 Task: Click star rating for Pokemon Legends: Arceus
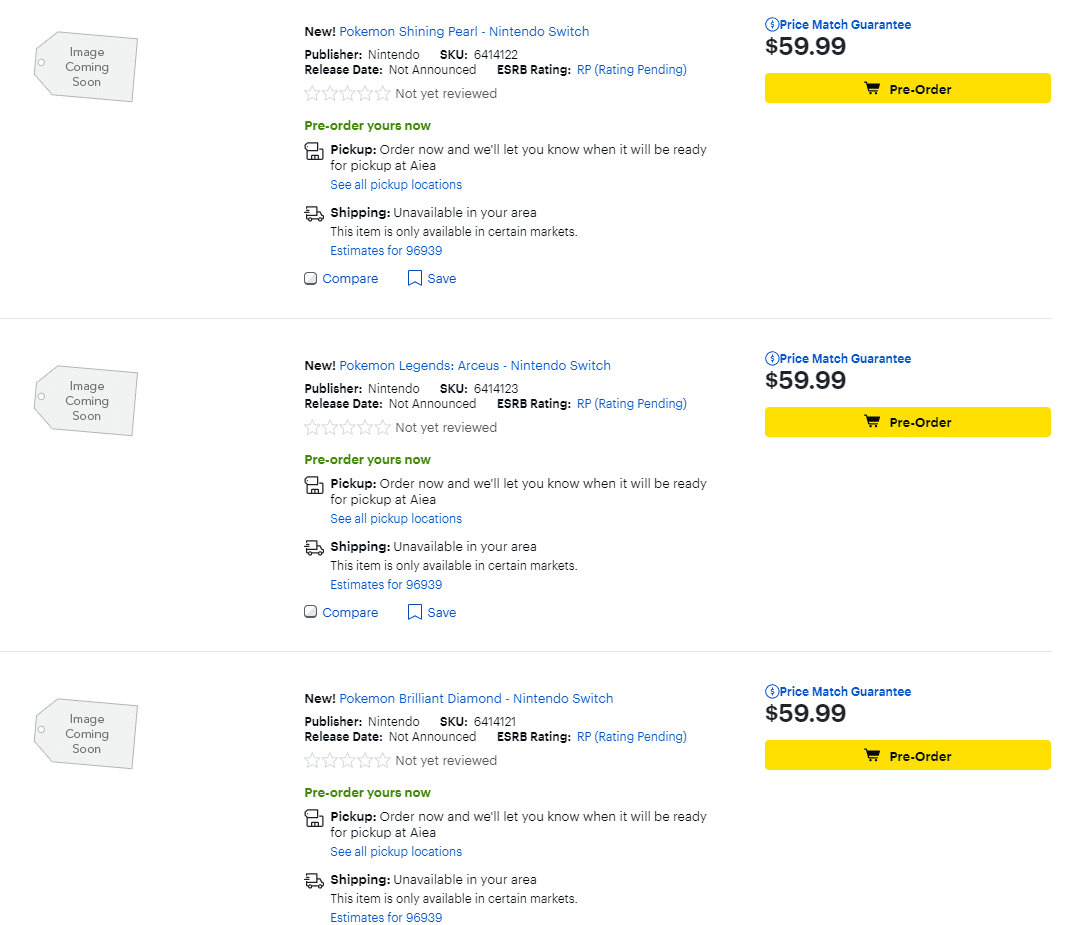point(347,428)
